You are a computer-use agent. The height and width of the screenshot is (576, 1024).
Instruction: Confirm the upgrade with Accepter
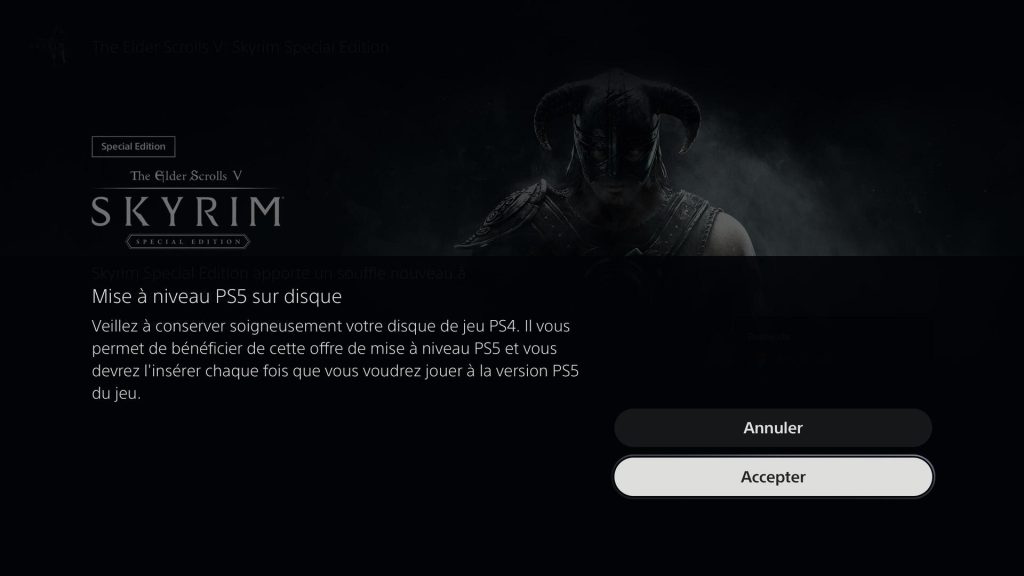pyautogui.click(x=773, y=477)
